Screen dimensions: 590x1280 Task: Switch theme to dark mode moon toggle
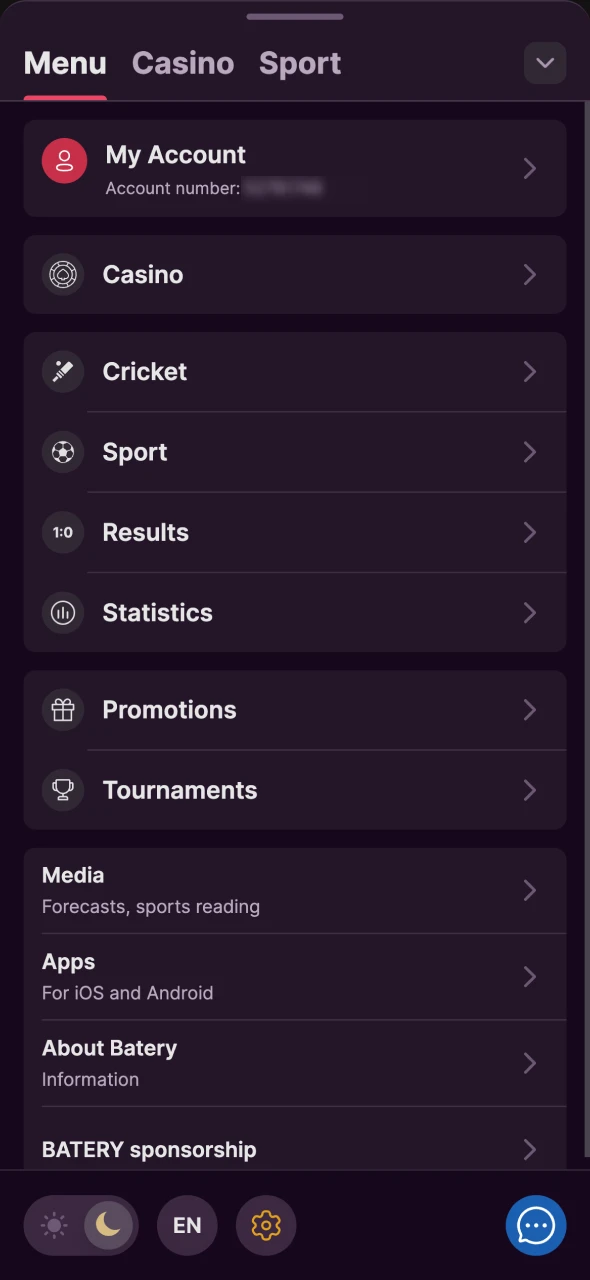(x=108, y=1225)
